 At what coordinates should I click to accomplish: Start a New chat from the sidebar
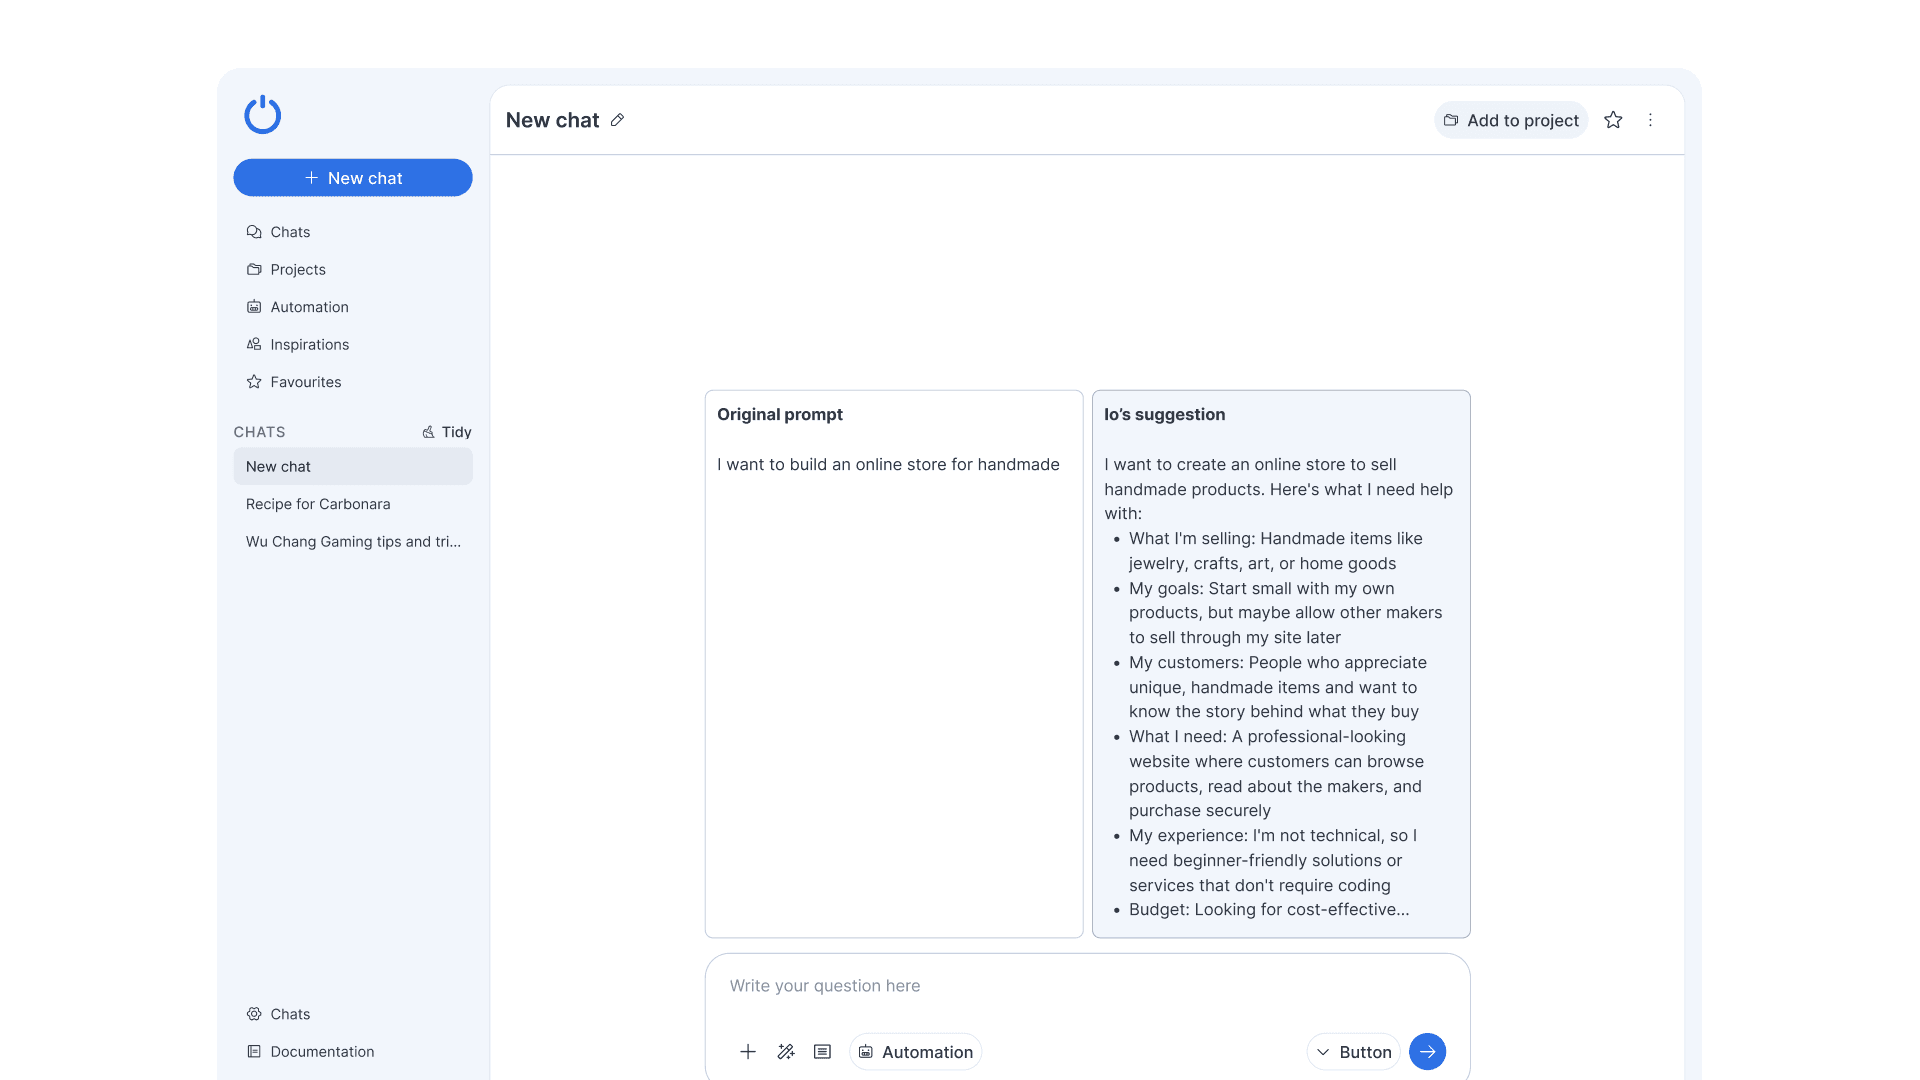pos(352,178)
